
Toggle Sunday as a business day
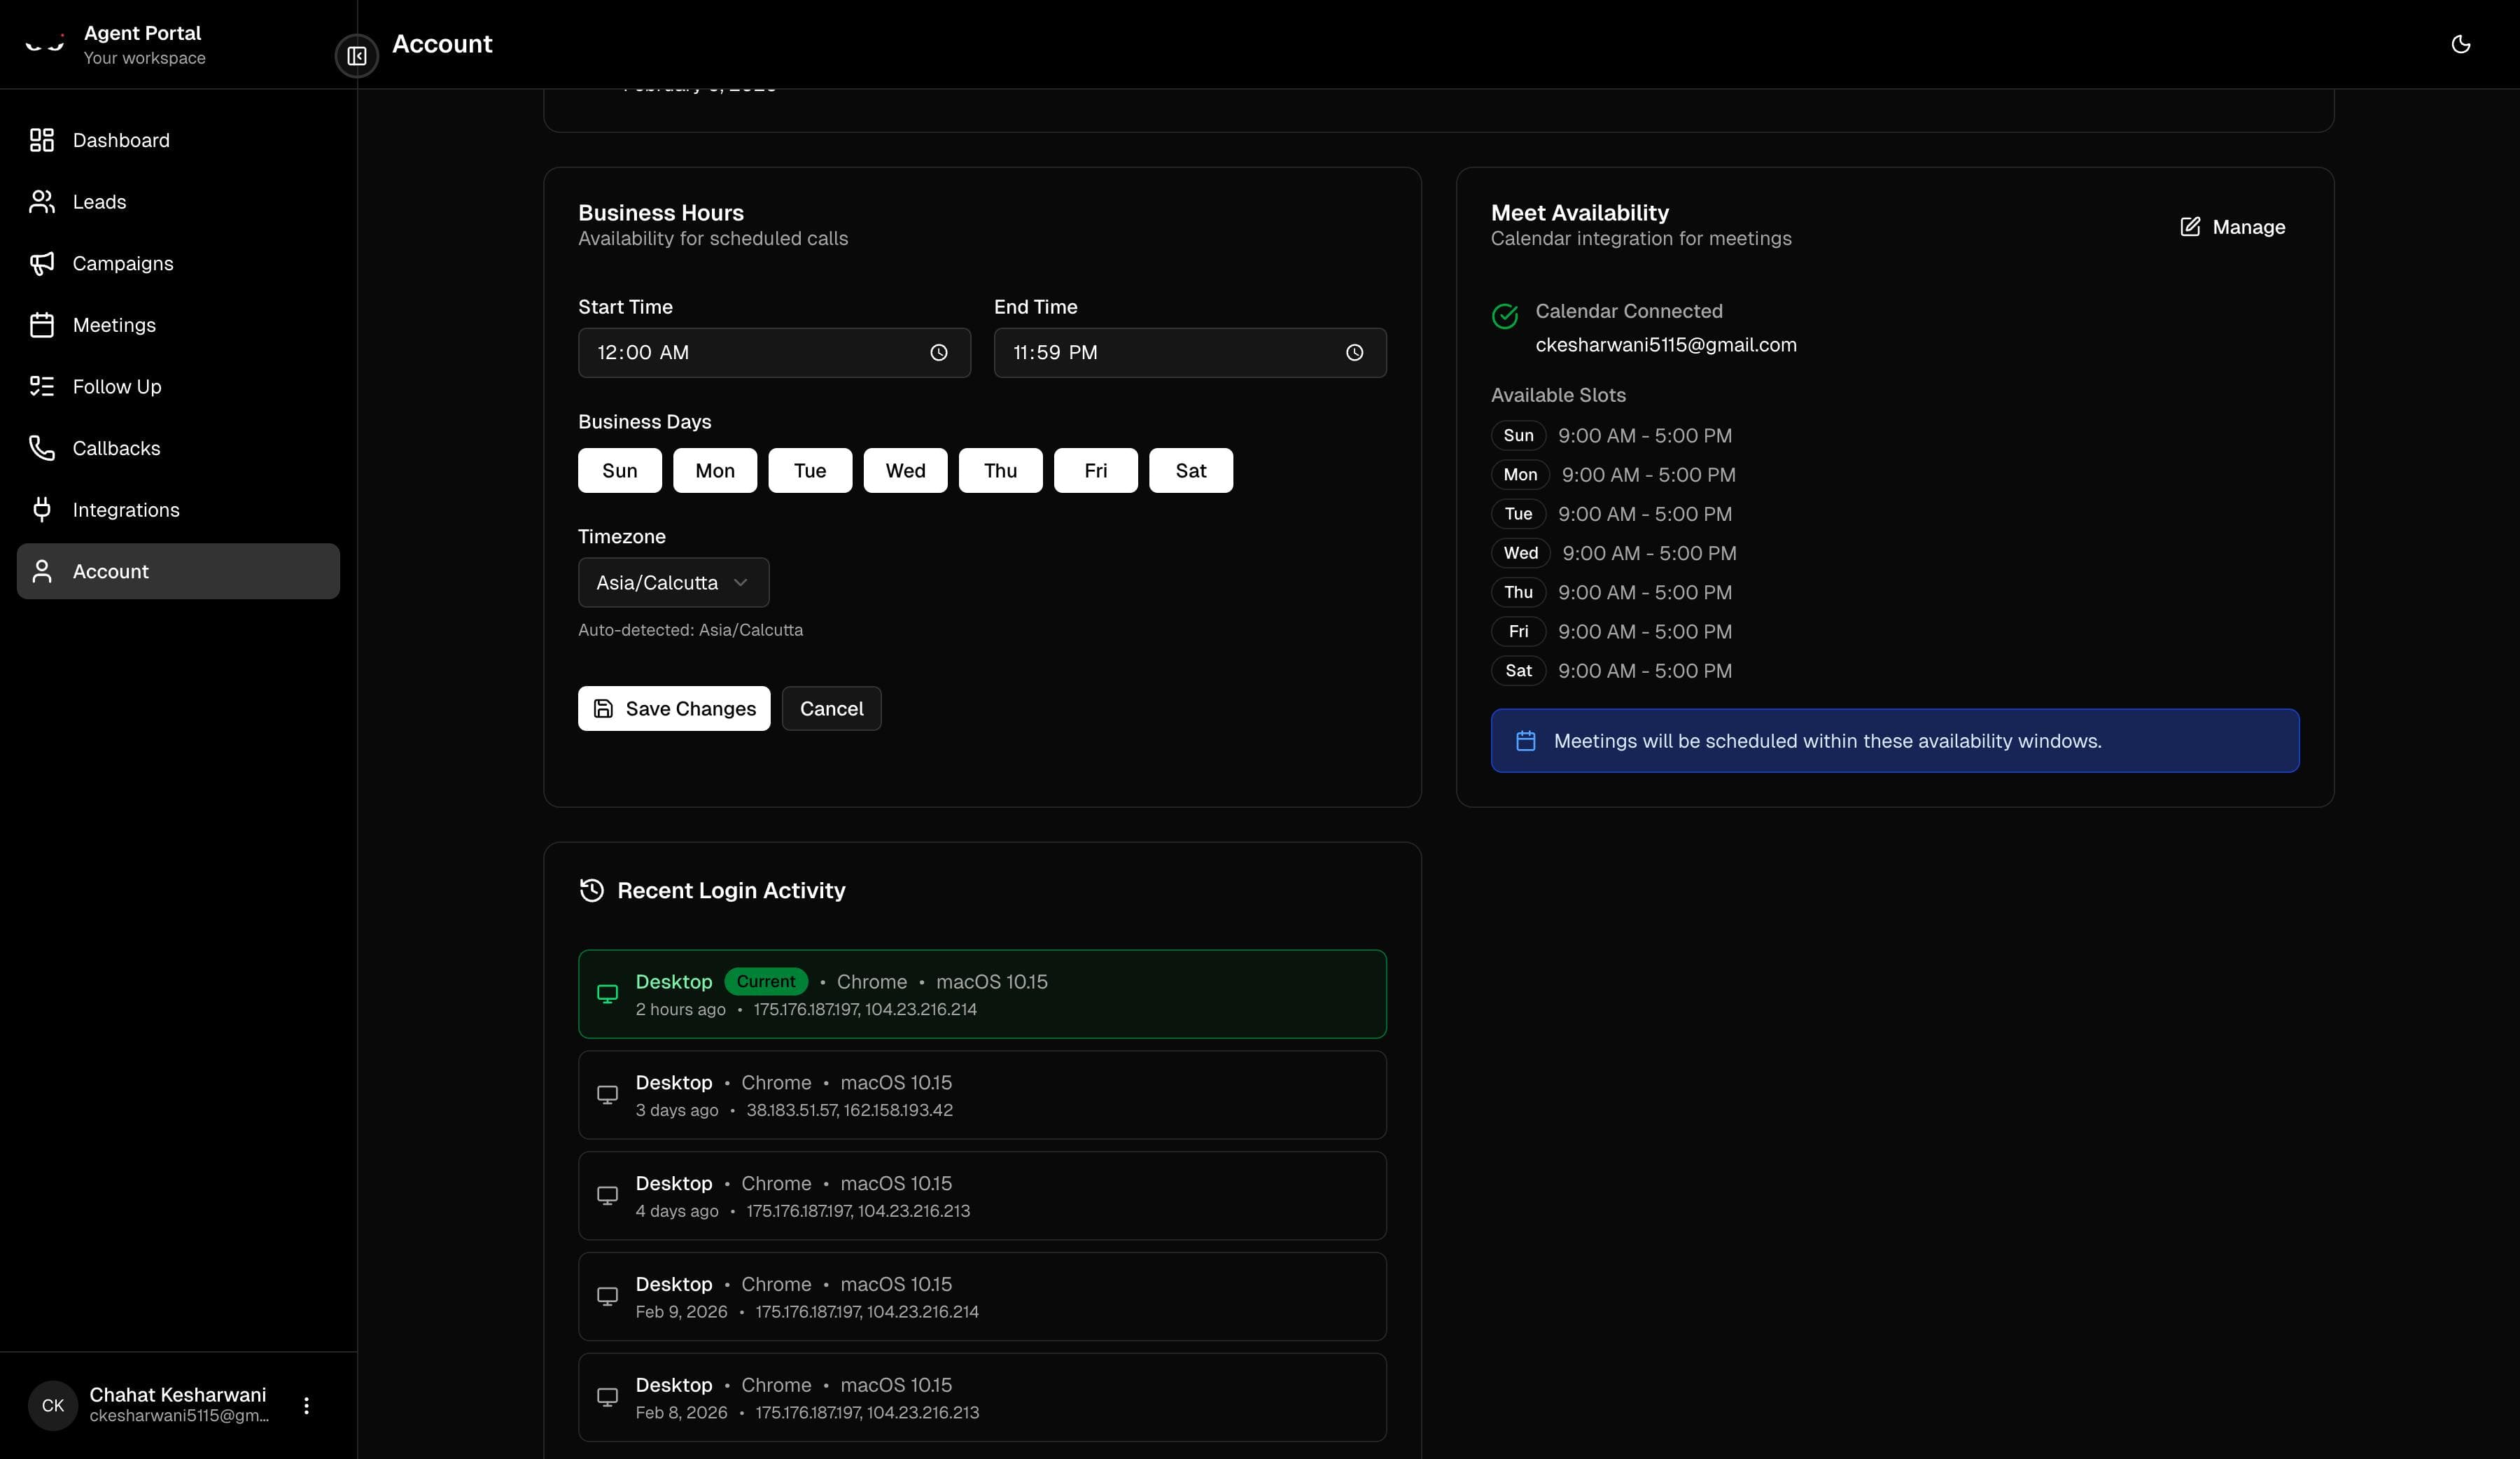[619, 470]
